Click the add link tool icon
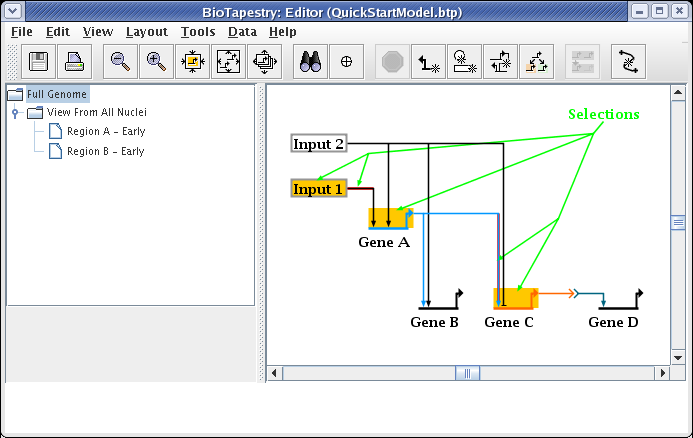Image resolution: width=693 pixels, height=438 pixels. (429, 62)
